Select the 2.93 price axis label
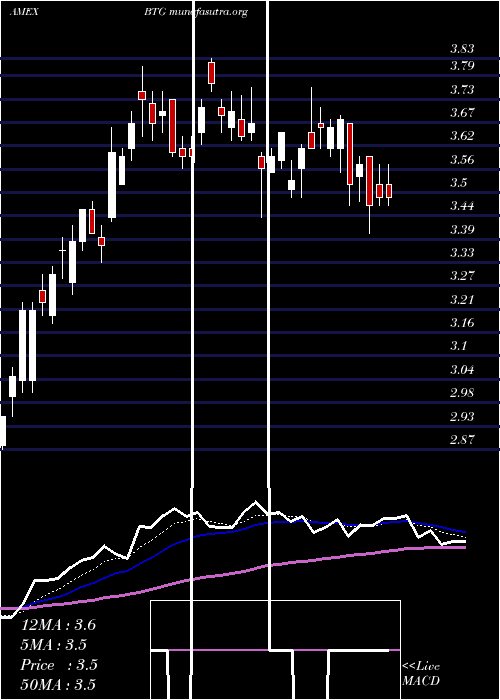The width and height of the screenshot is (500, 700). point(462,416)
